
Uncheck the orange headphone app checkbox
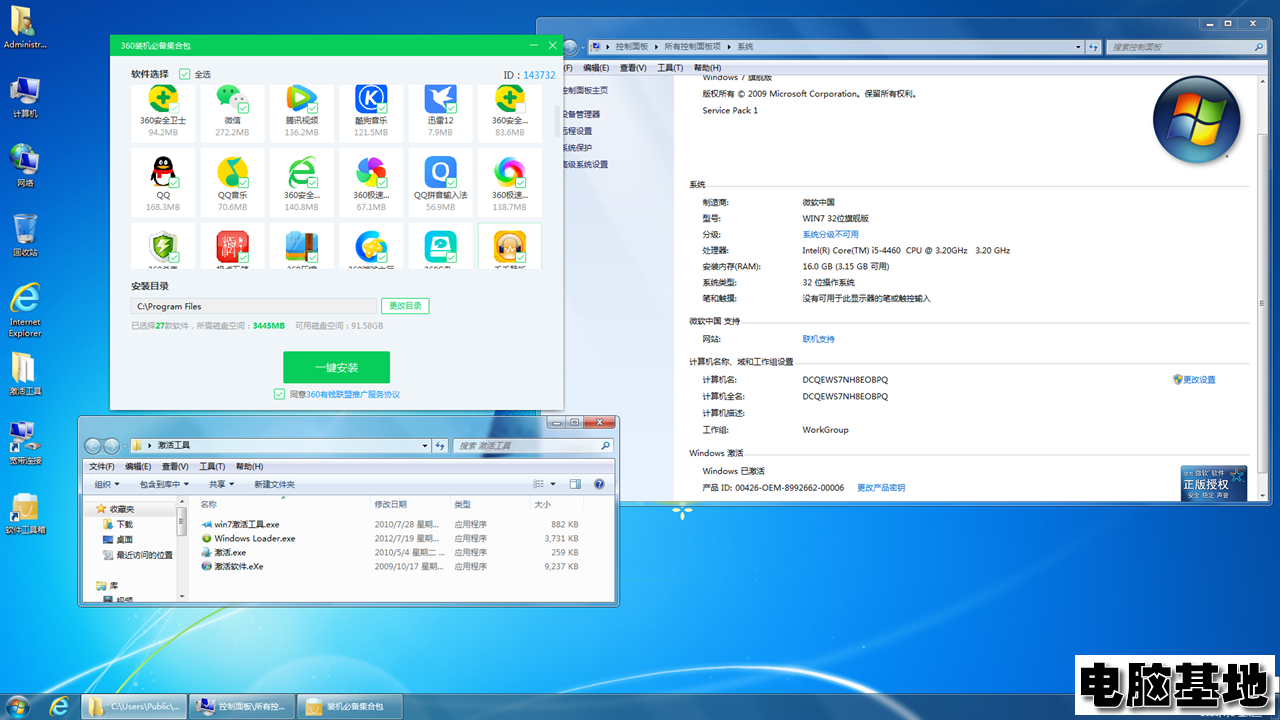click(521, 258)
